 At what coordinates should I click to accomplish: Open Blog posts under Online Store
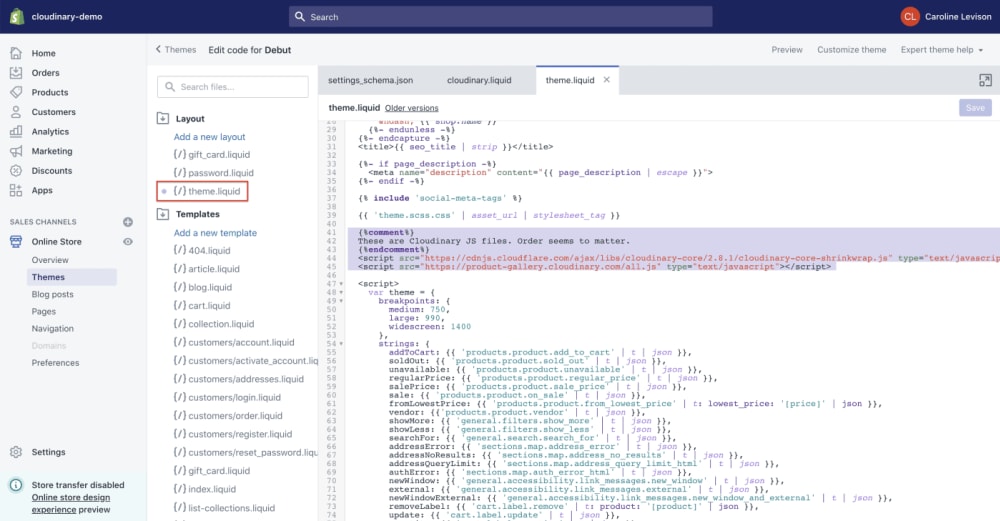tap(52, 295)
